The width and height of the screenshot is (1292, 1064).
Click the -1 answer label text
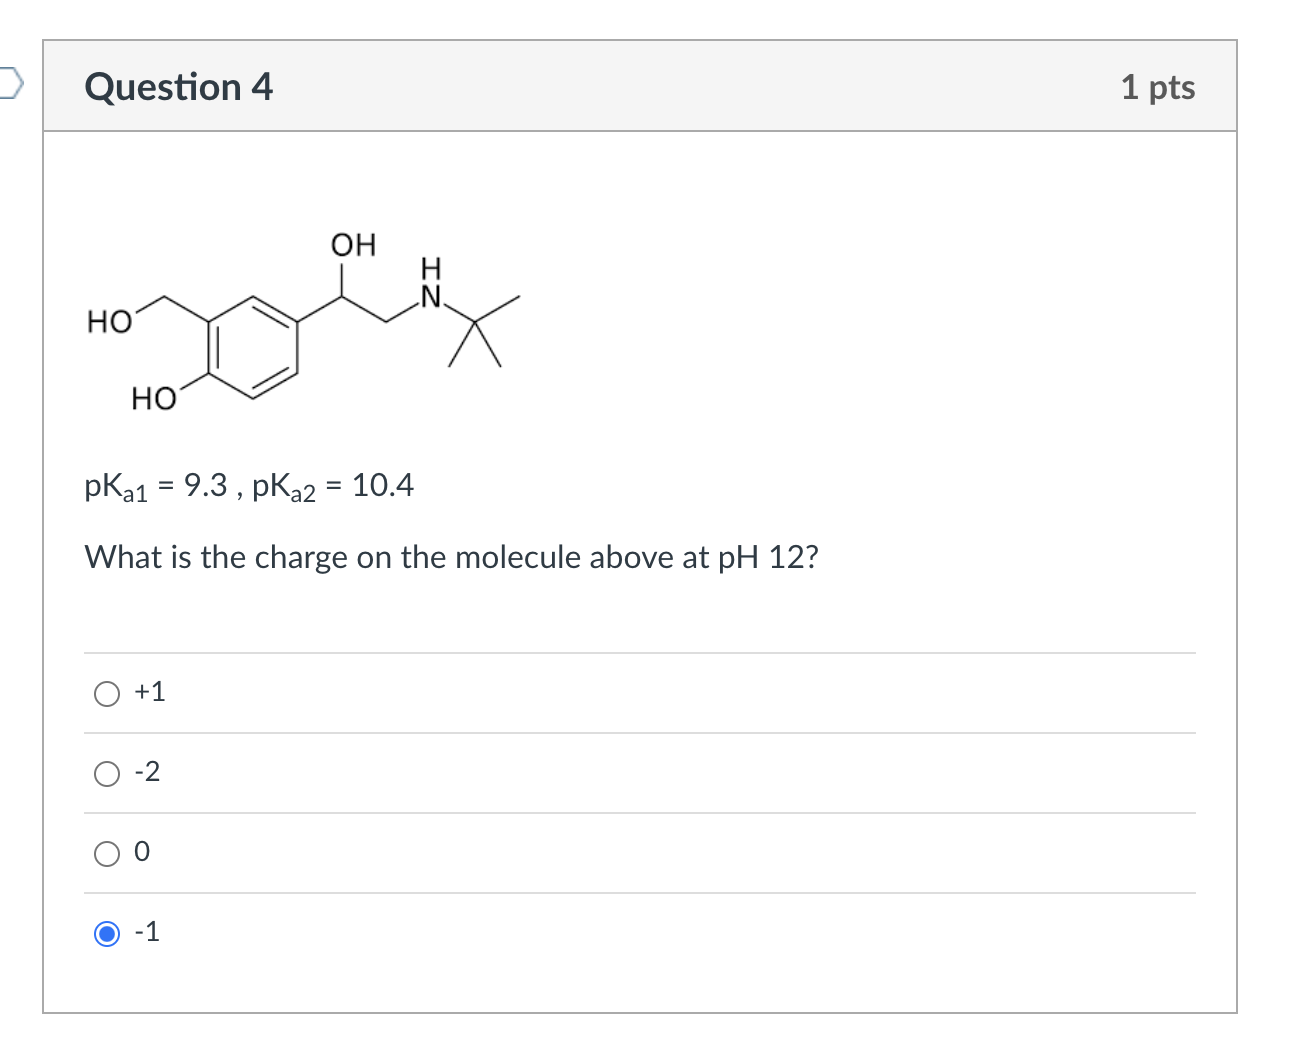pos(145,931)
